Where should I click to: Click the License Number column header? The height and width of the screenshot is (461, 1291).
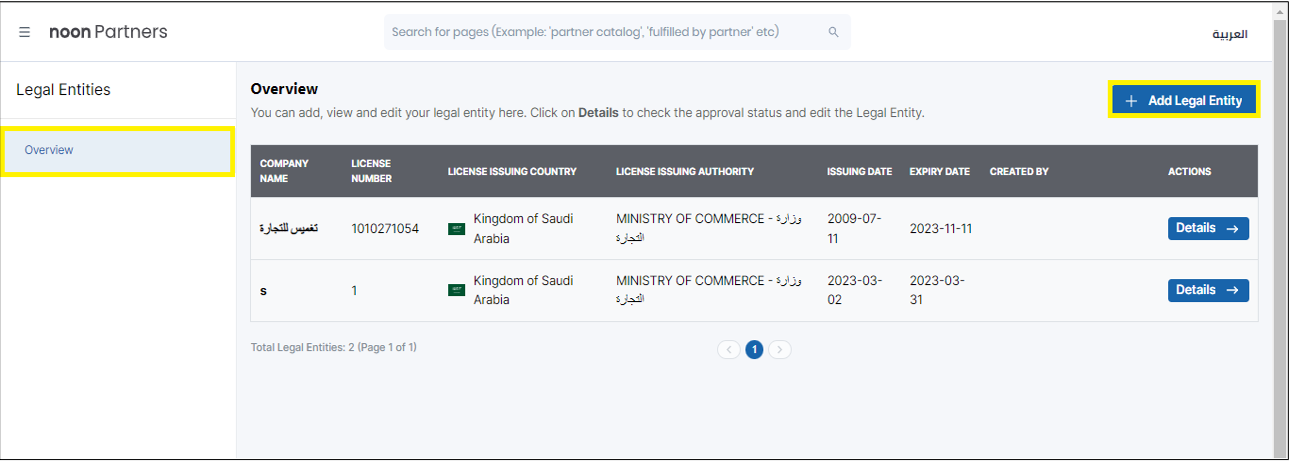point(372,171)
